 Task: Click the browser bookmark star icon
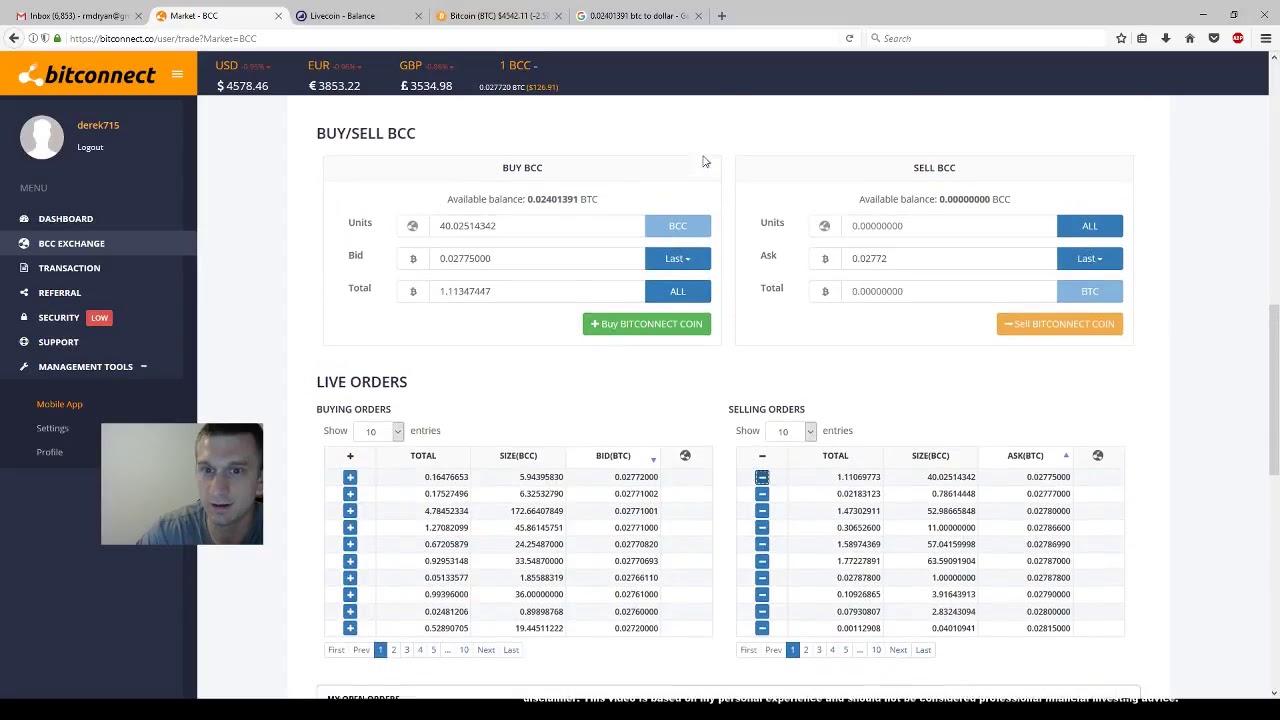1121,38
